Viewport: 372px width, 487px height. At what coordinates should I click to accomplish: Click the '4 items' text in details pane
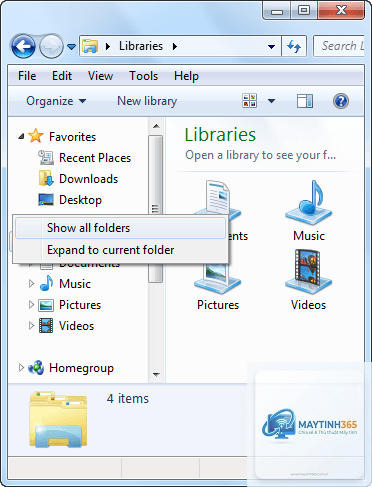point(128,399)
